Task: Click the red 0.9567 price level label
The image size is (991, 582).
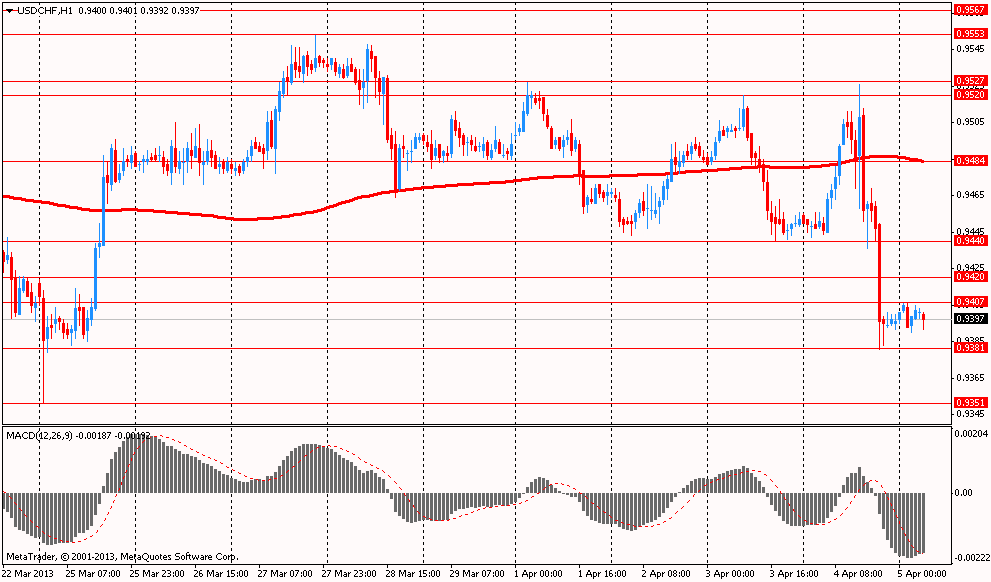Action: point(970,9)
